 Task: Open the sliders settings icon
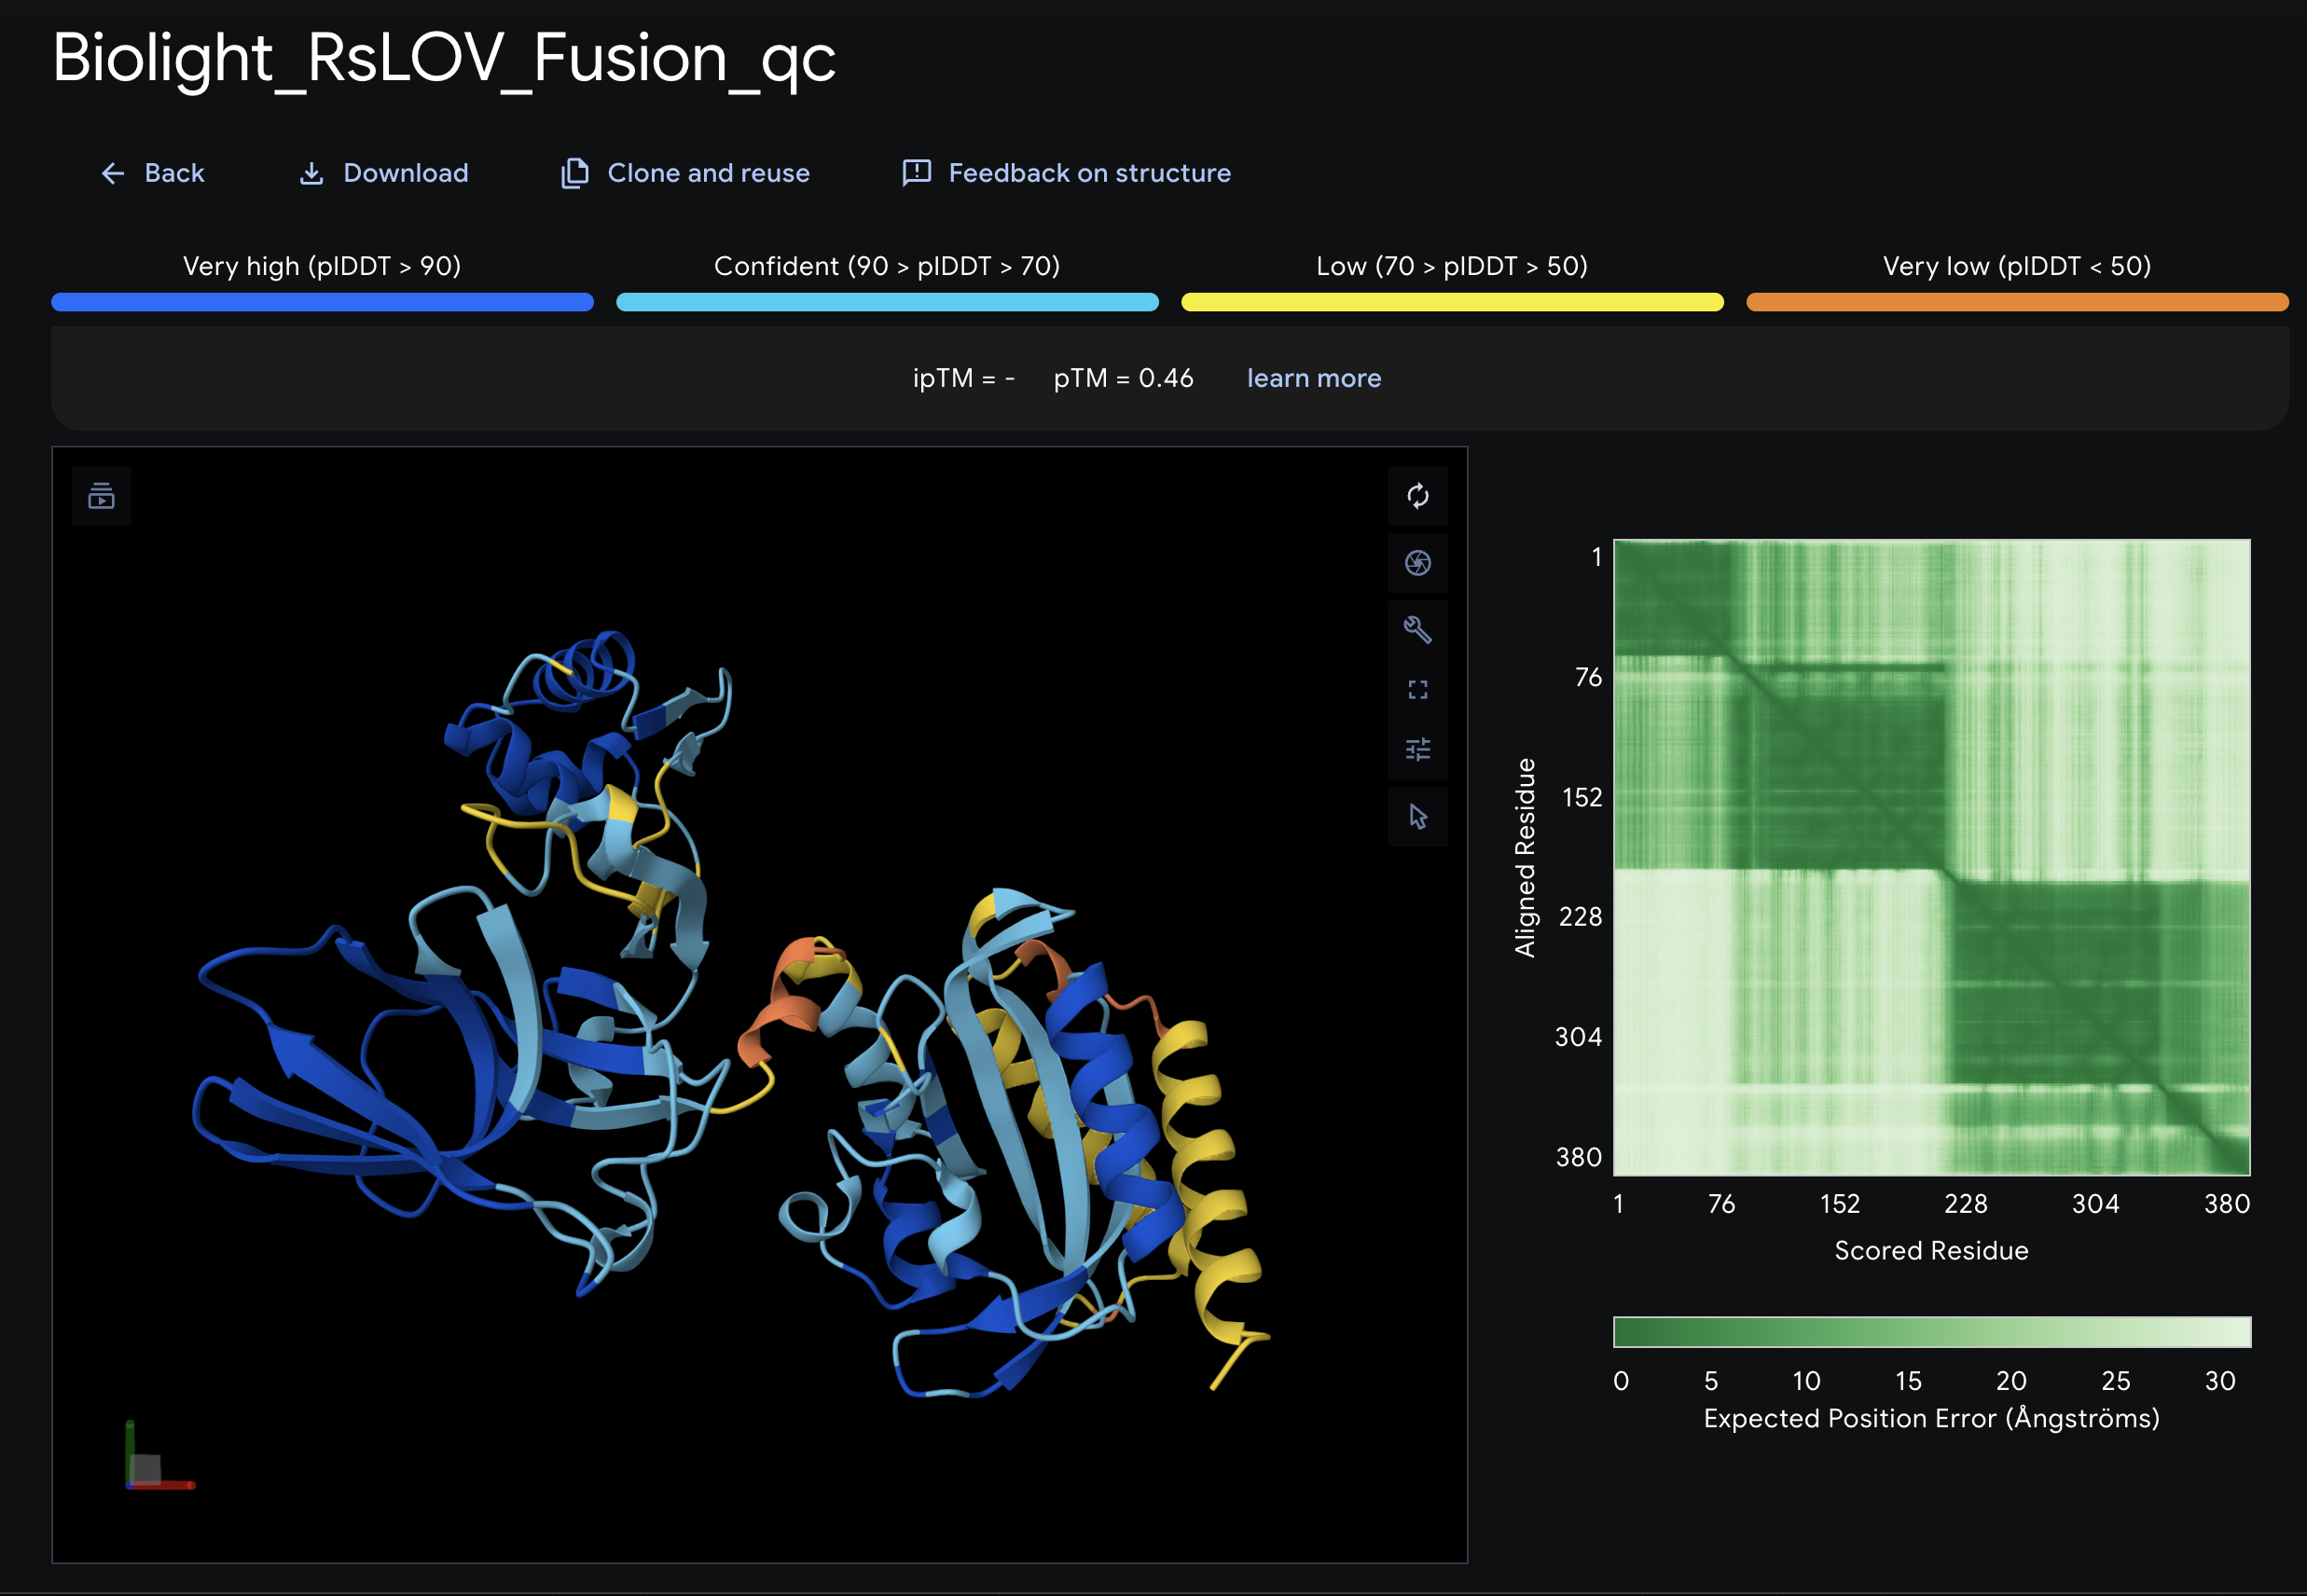[x=1417, y=749]
